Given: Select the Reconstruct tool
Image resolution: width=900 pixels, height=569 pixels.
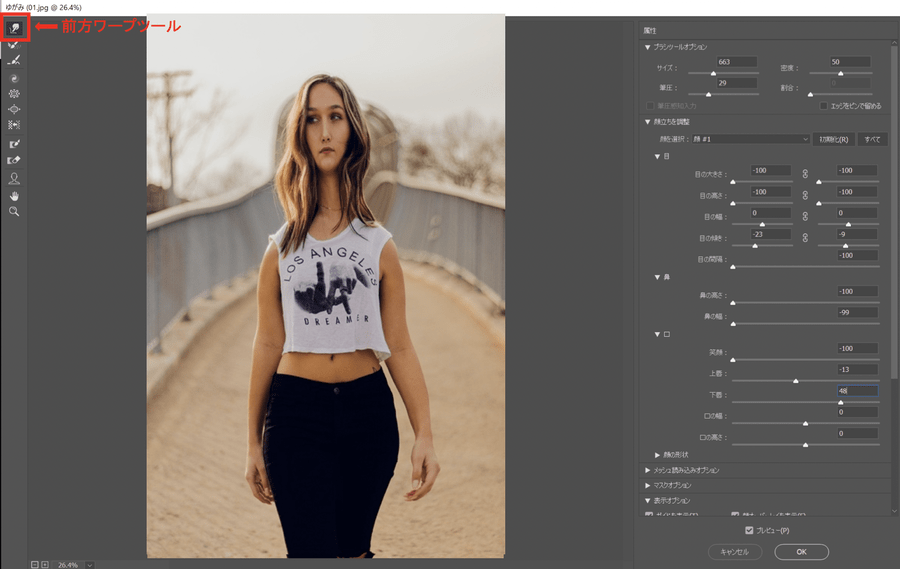Looking at the screenshot, I should pyautogui.click(x=14, y=44).
